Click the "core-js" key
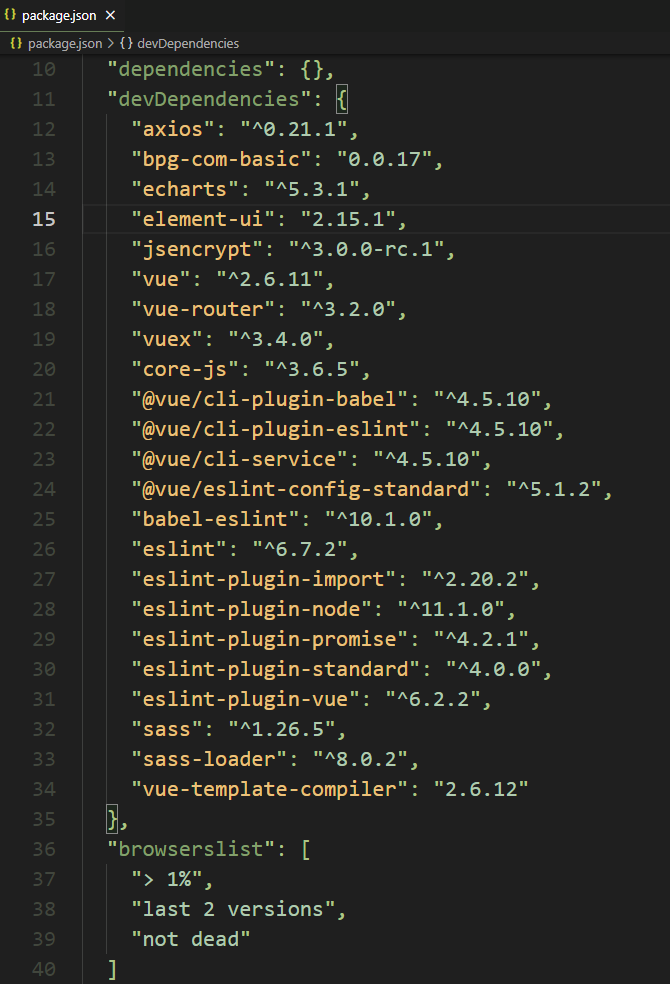The image size is (670, 984). (184, 369)
